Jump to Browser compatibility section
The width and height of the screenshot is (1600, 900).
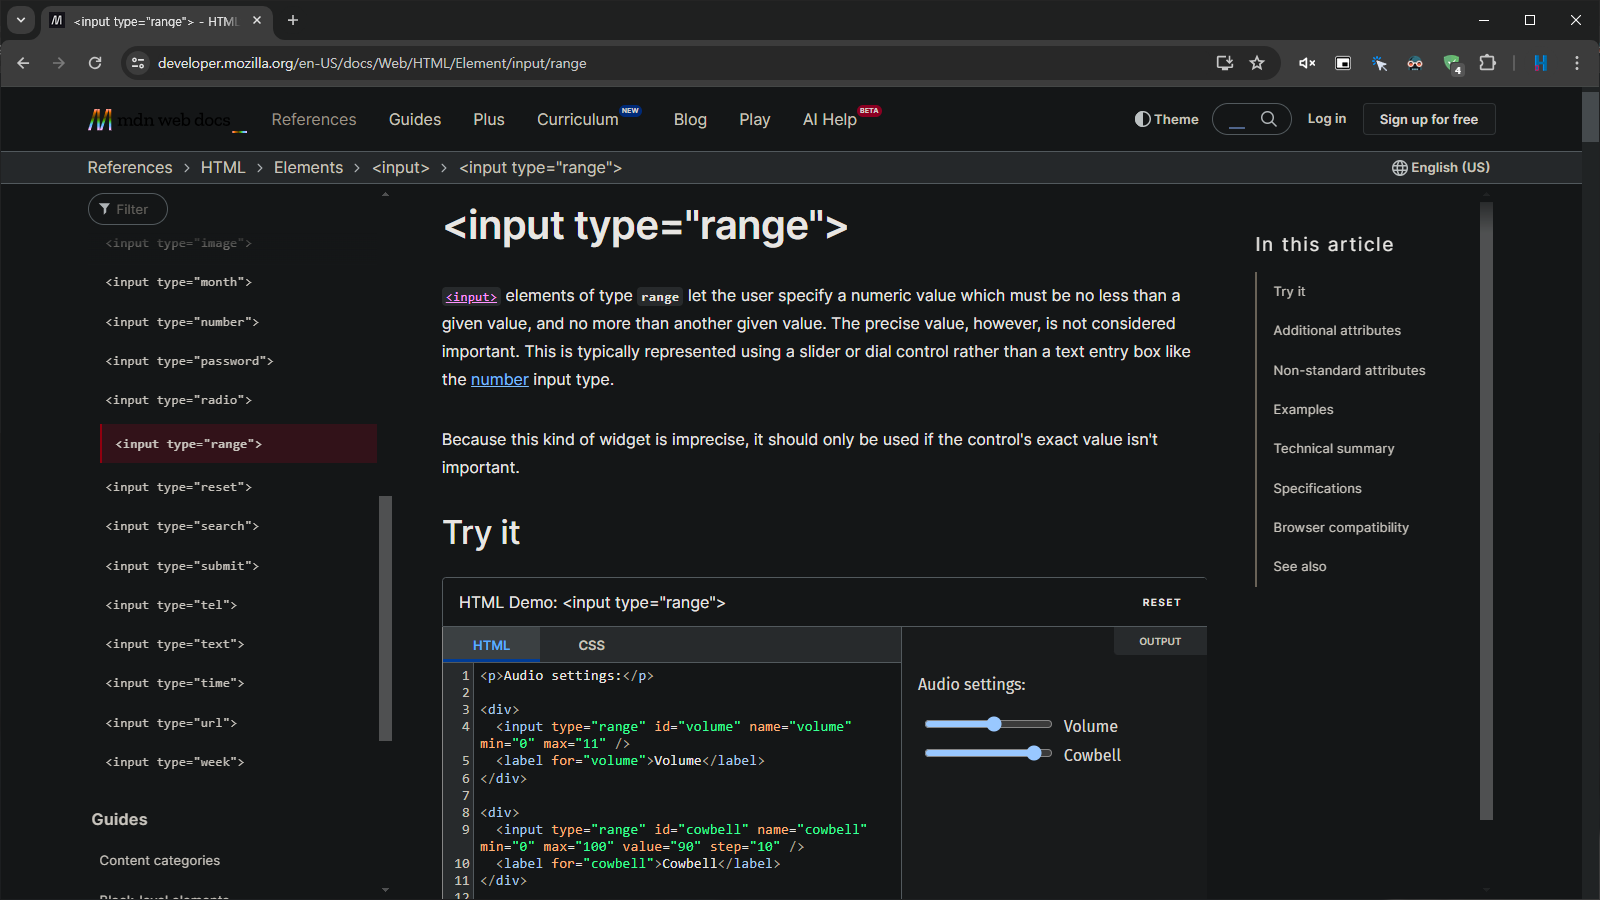[x=1341, y=527]
